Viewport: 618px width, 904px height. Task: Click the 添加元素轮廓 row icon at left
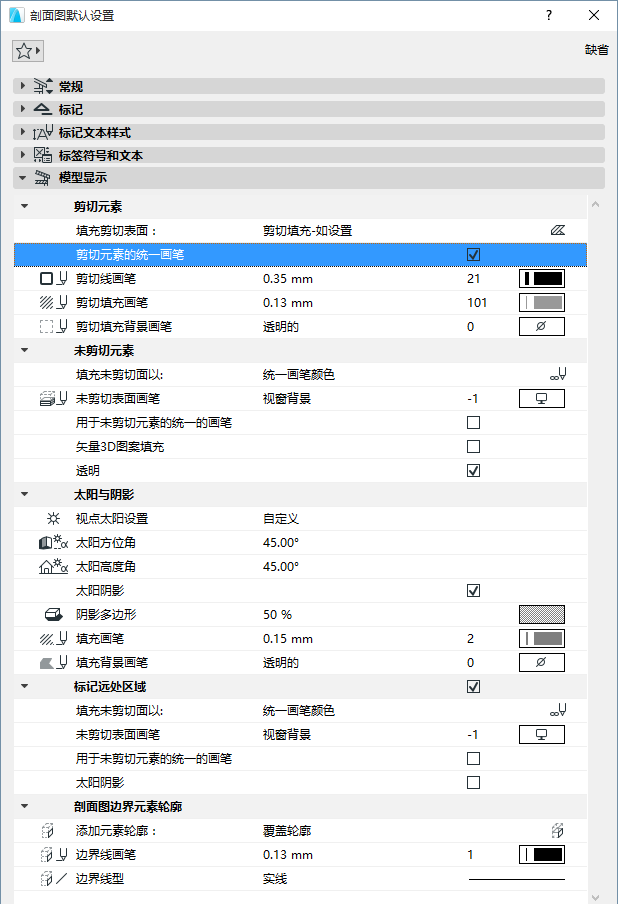(x=48, y=831)
